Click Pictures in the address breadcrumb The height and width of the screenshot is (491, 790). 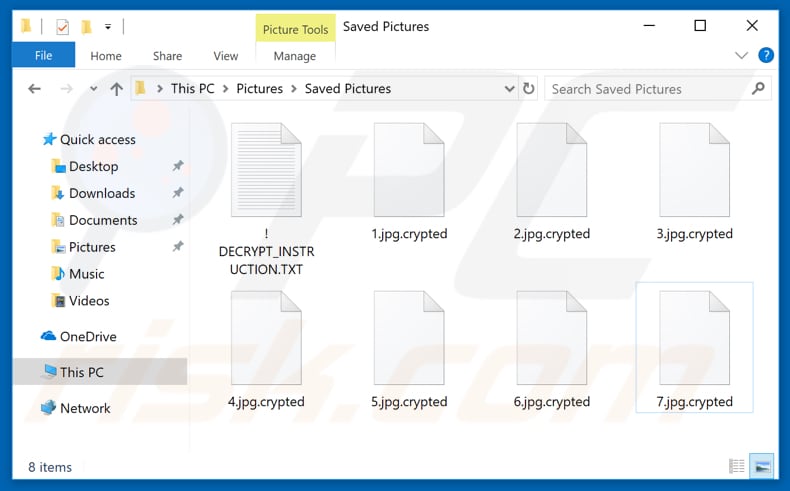[259, 89]
